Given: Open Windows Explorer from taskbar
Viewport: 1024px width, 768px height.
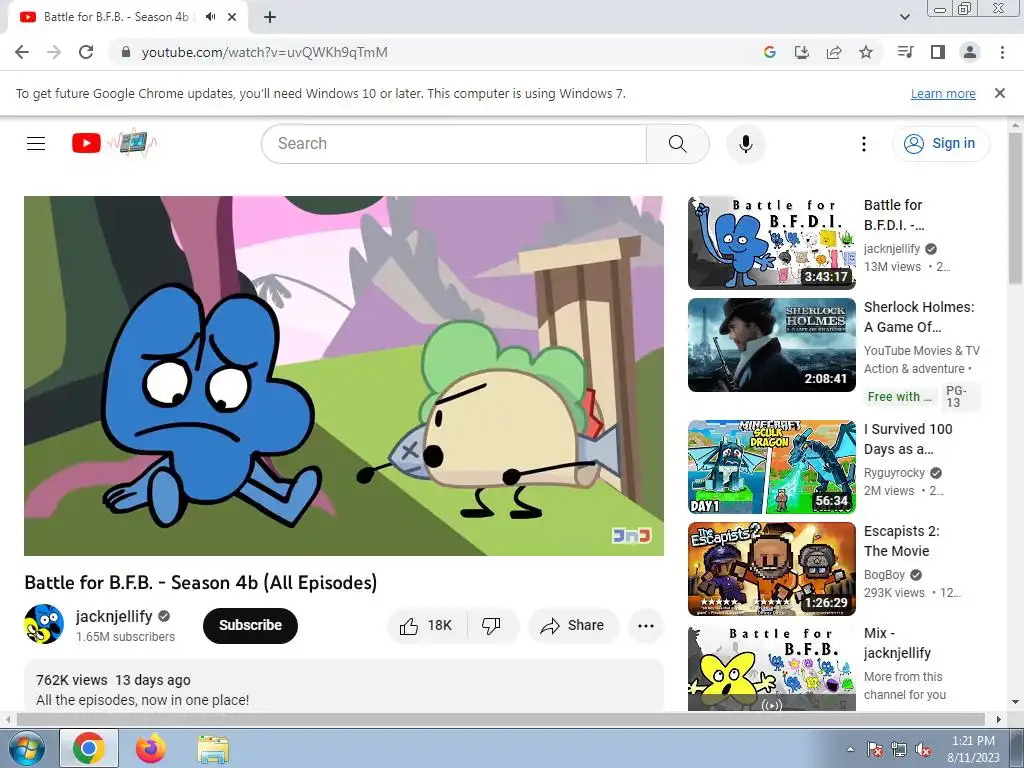Looking at the screenshot, I should coord(213,749).
